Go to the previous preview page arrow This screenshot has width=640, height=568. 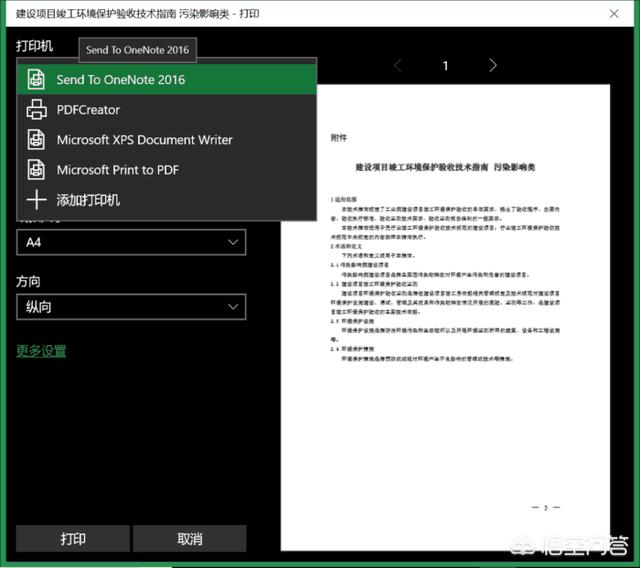(397, 66)
